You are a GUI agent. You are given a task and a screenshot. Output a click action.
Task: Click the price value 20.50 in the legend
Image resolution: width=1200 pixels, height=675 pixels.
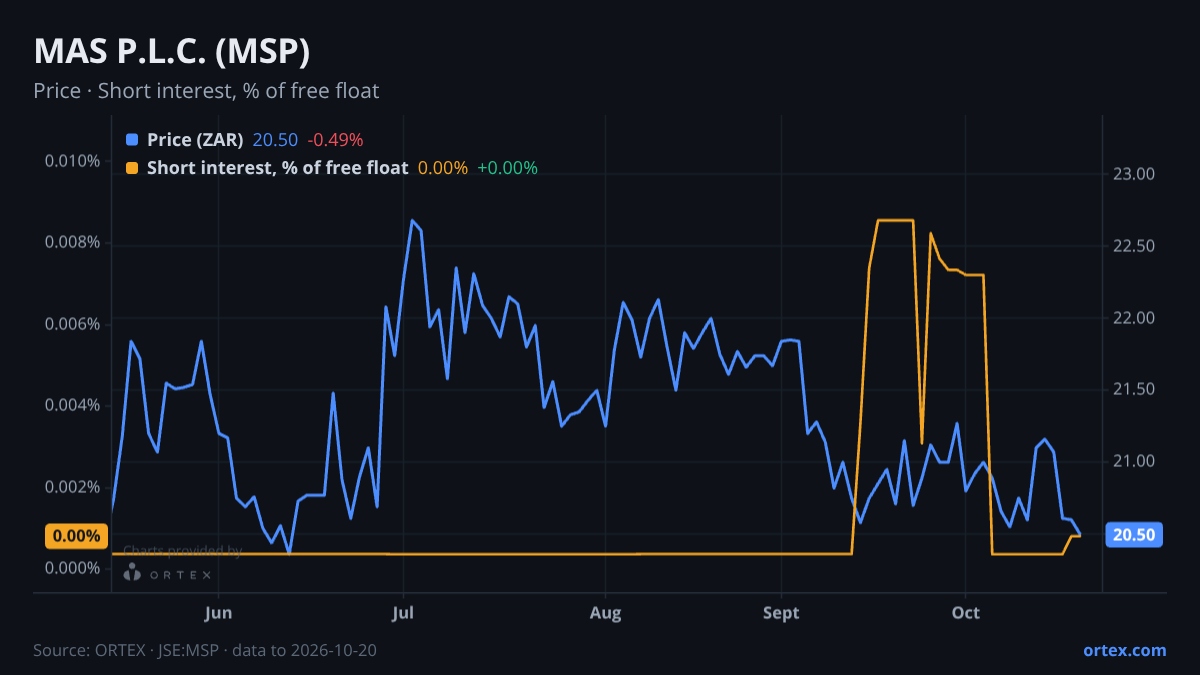coord(275,140)
